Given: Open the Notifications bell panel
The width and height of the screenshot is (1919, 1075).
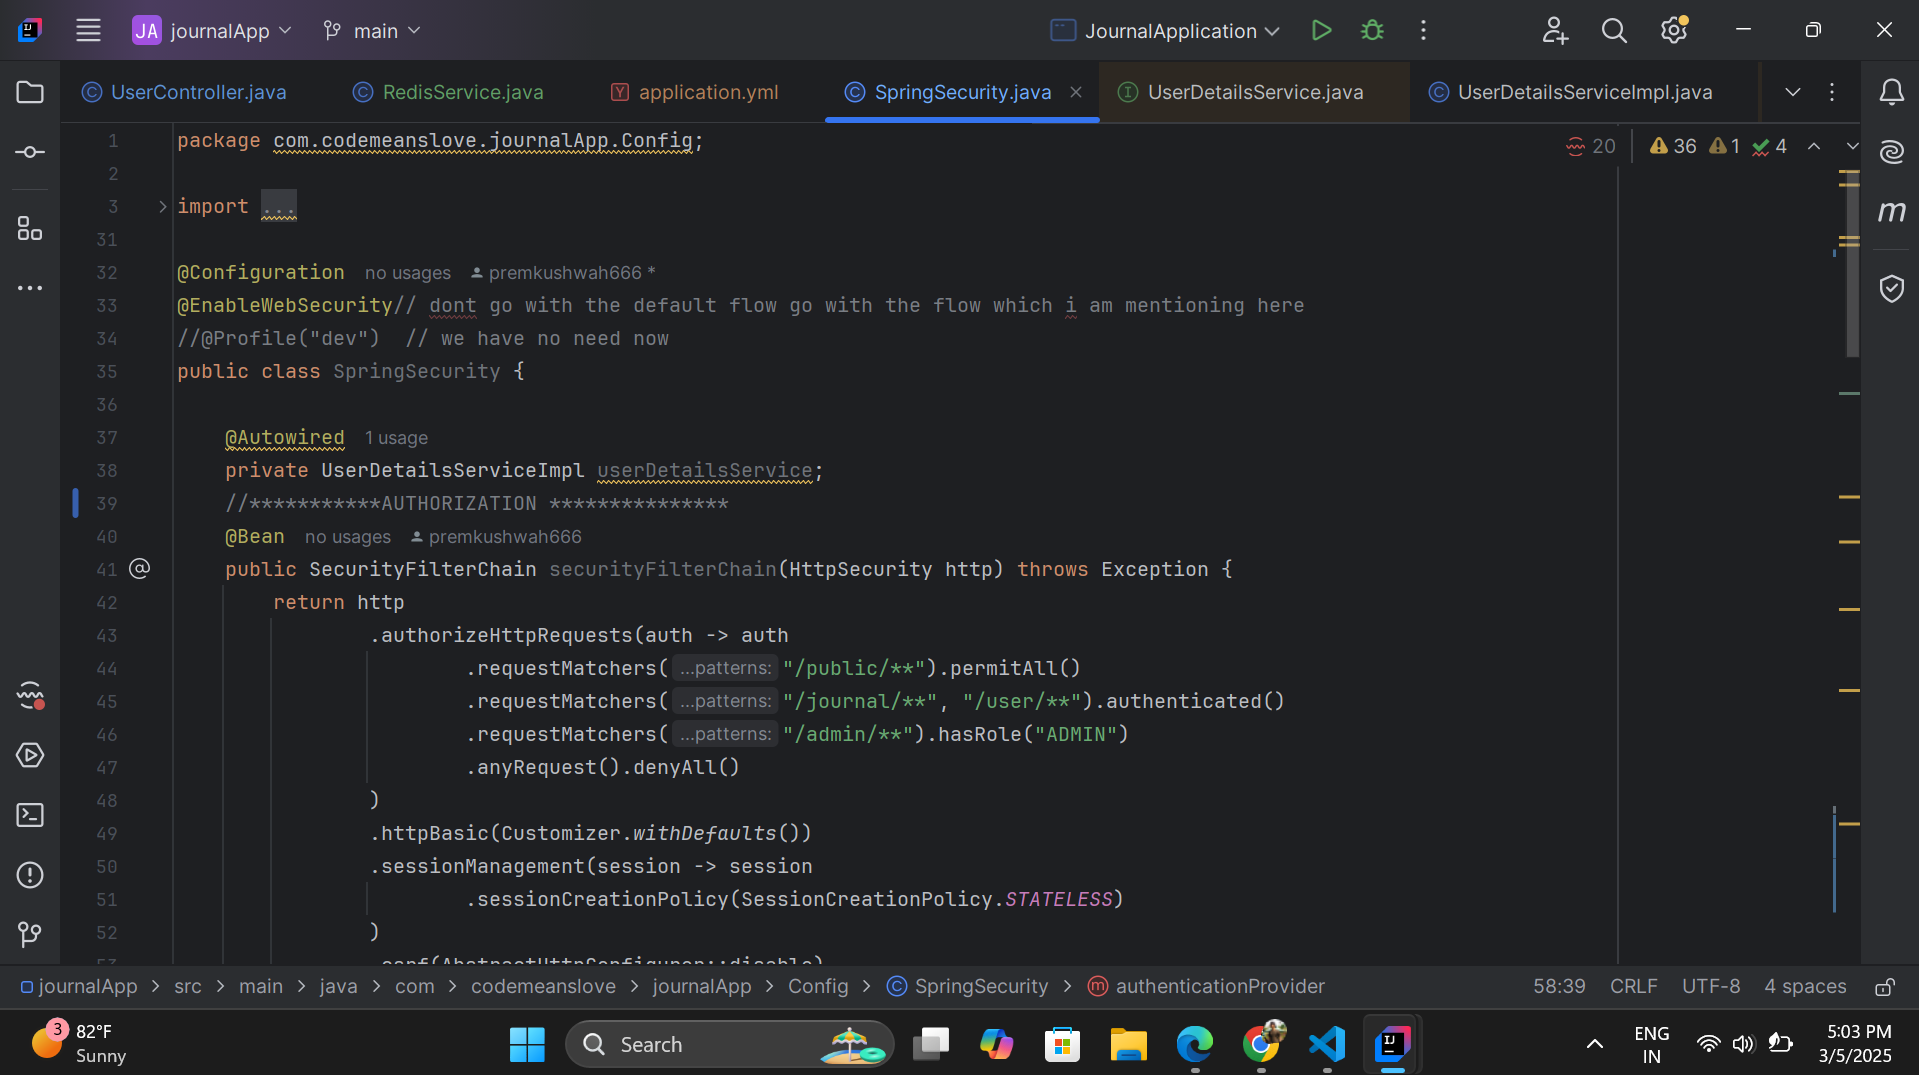Looking at the screenshot, I should pos(1891,93).
